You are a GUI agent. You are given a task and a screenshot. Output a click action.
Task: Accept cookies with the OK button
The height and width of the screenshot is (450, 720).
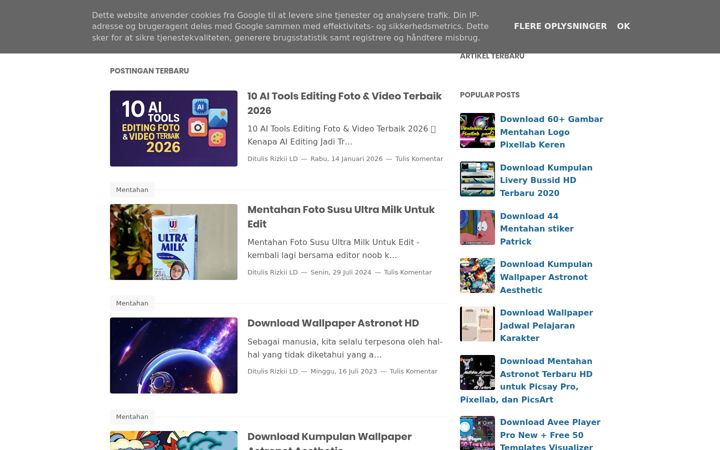point(623,26)
